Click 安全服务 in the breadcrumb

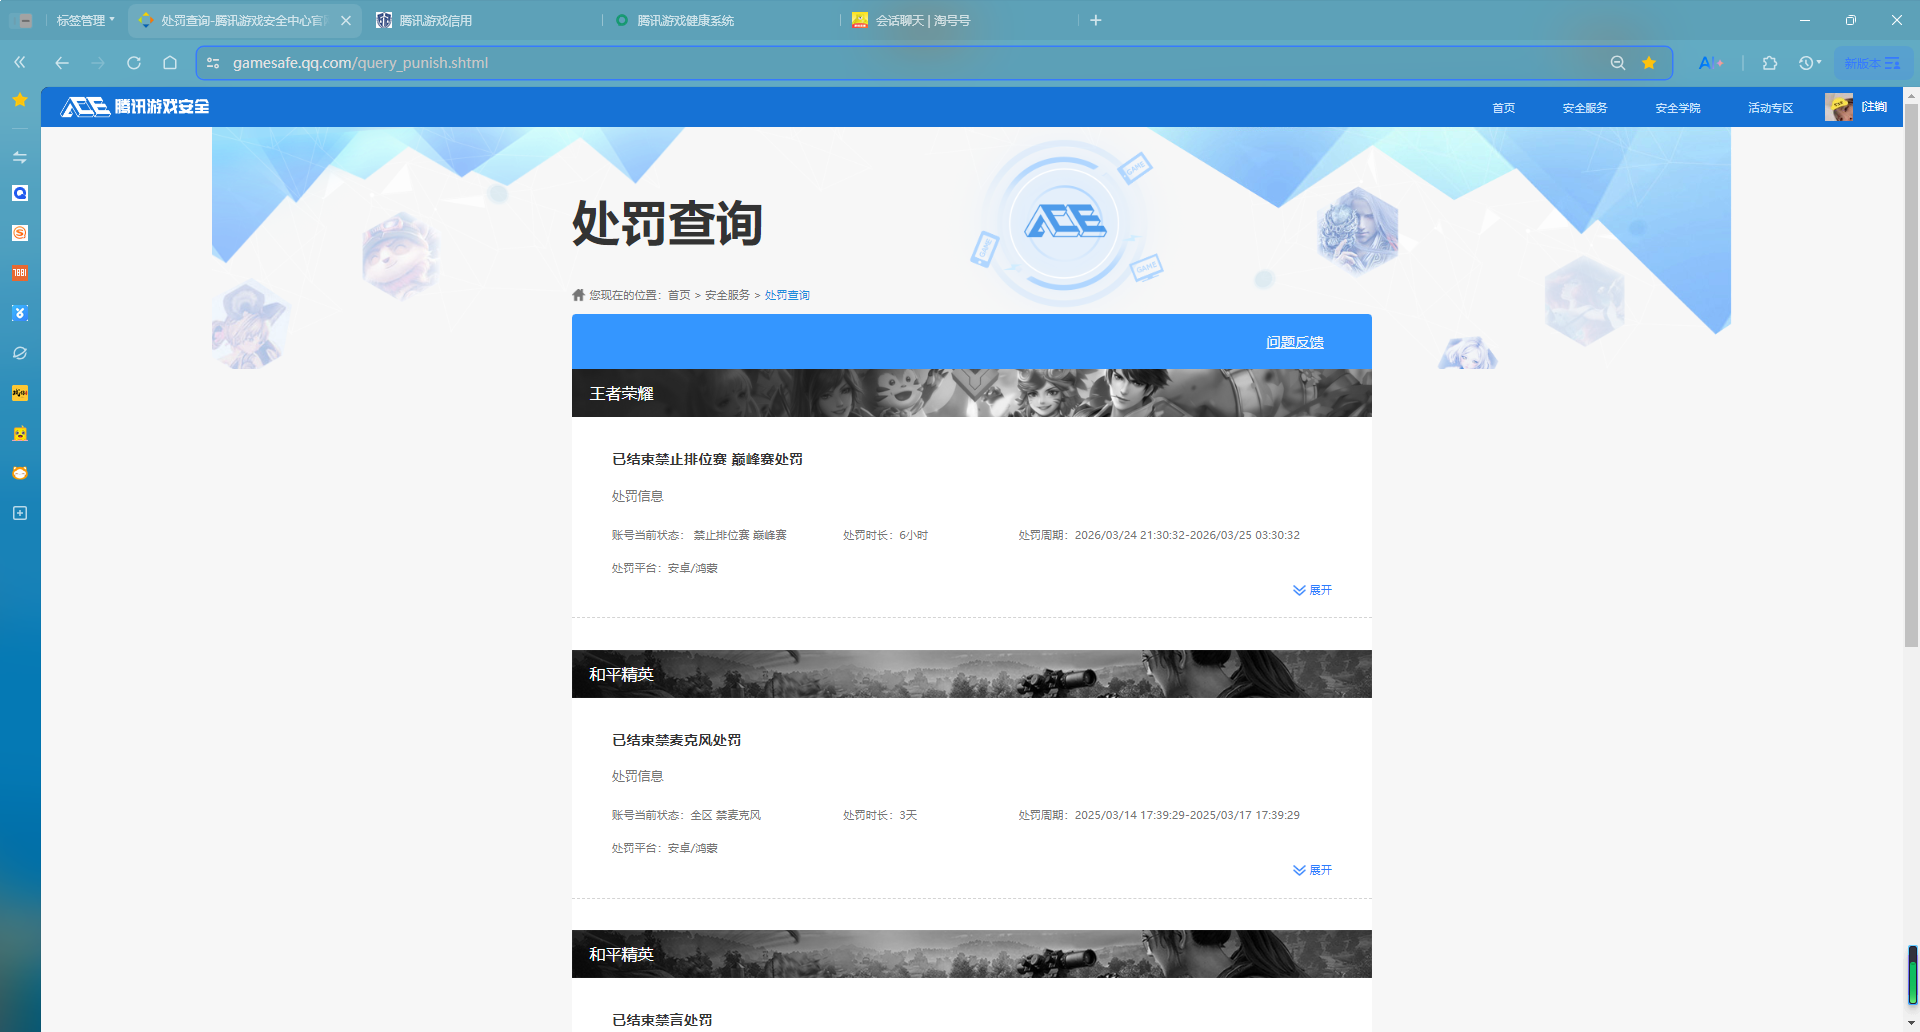click(x=727, y=295)
